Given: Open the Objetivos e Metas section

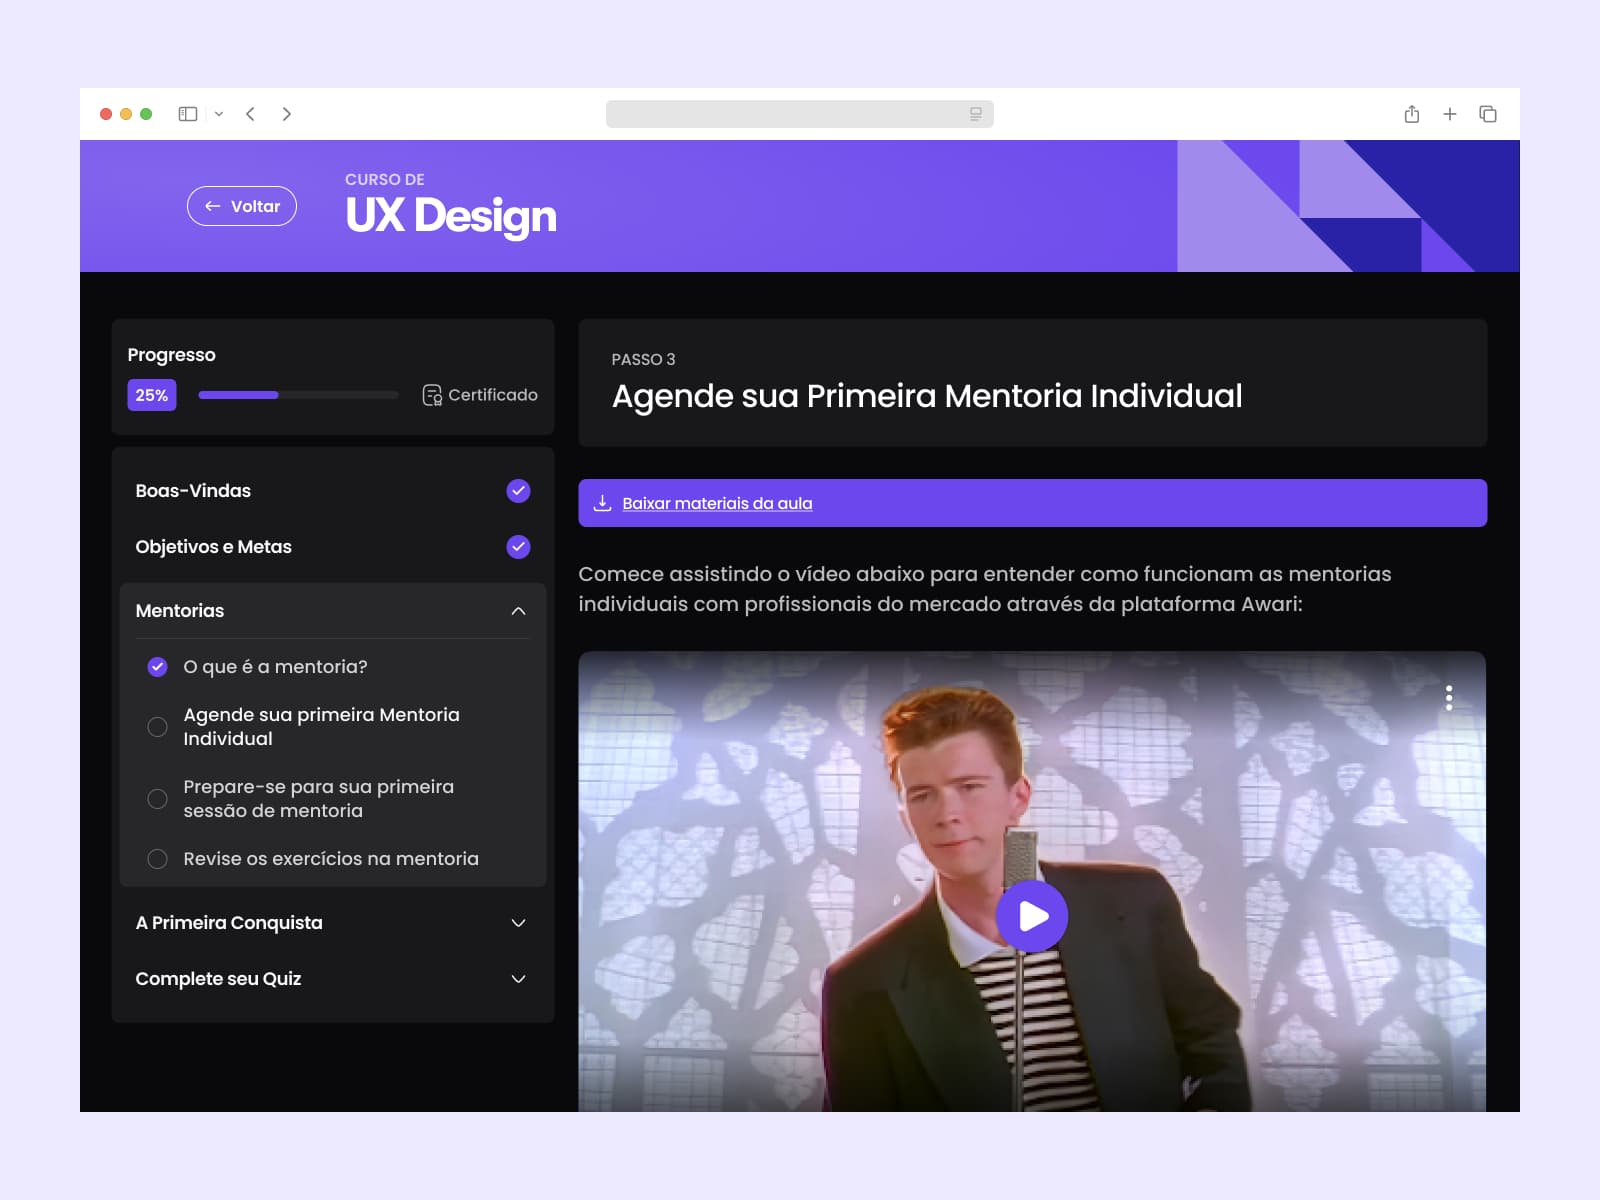Looking at the screenshot, I should (x=214, y=547).
